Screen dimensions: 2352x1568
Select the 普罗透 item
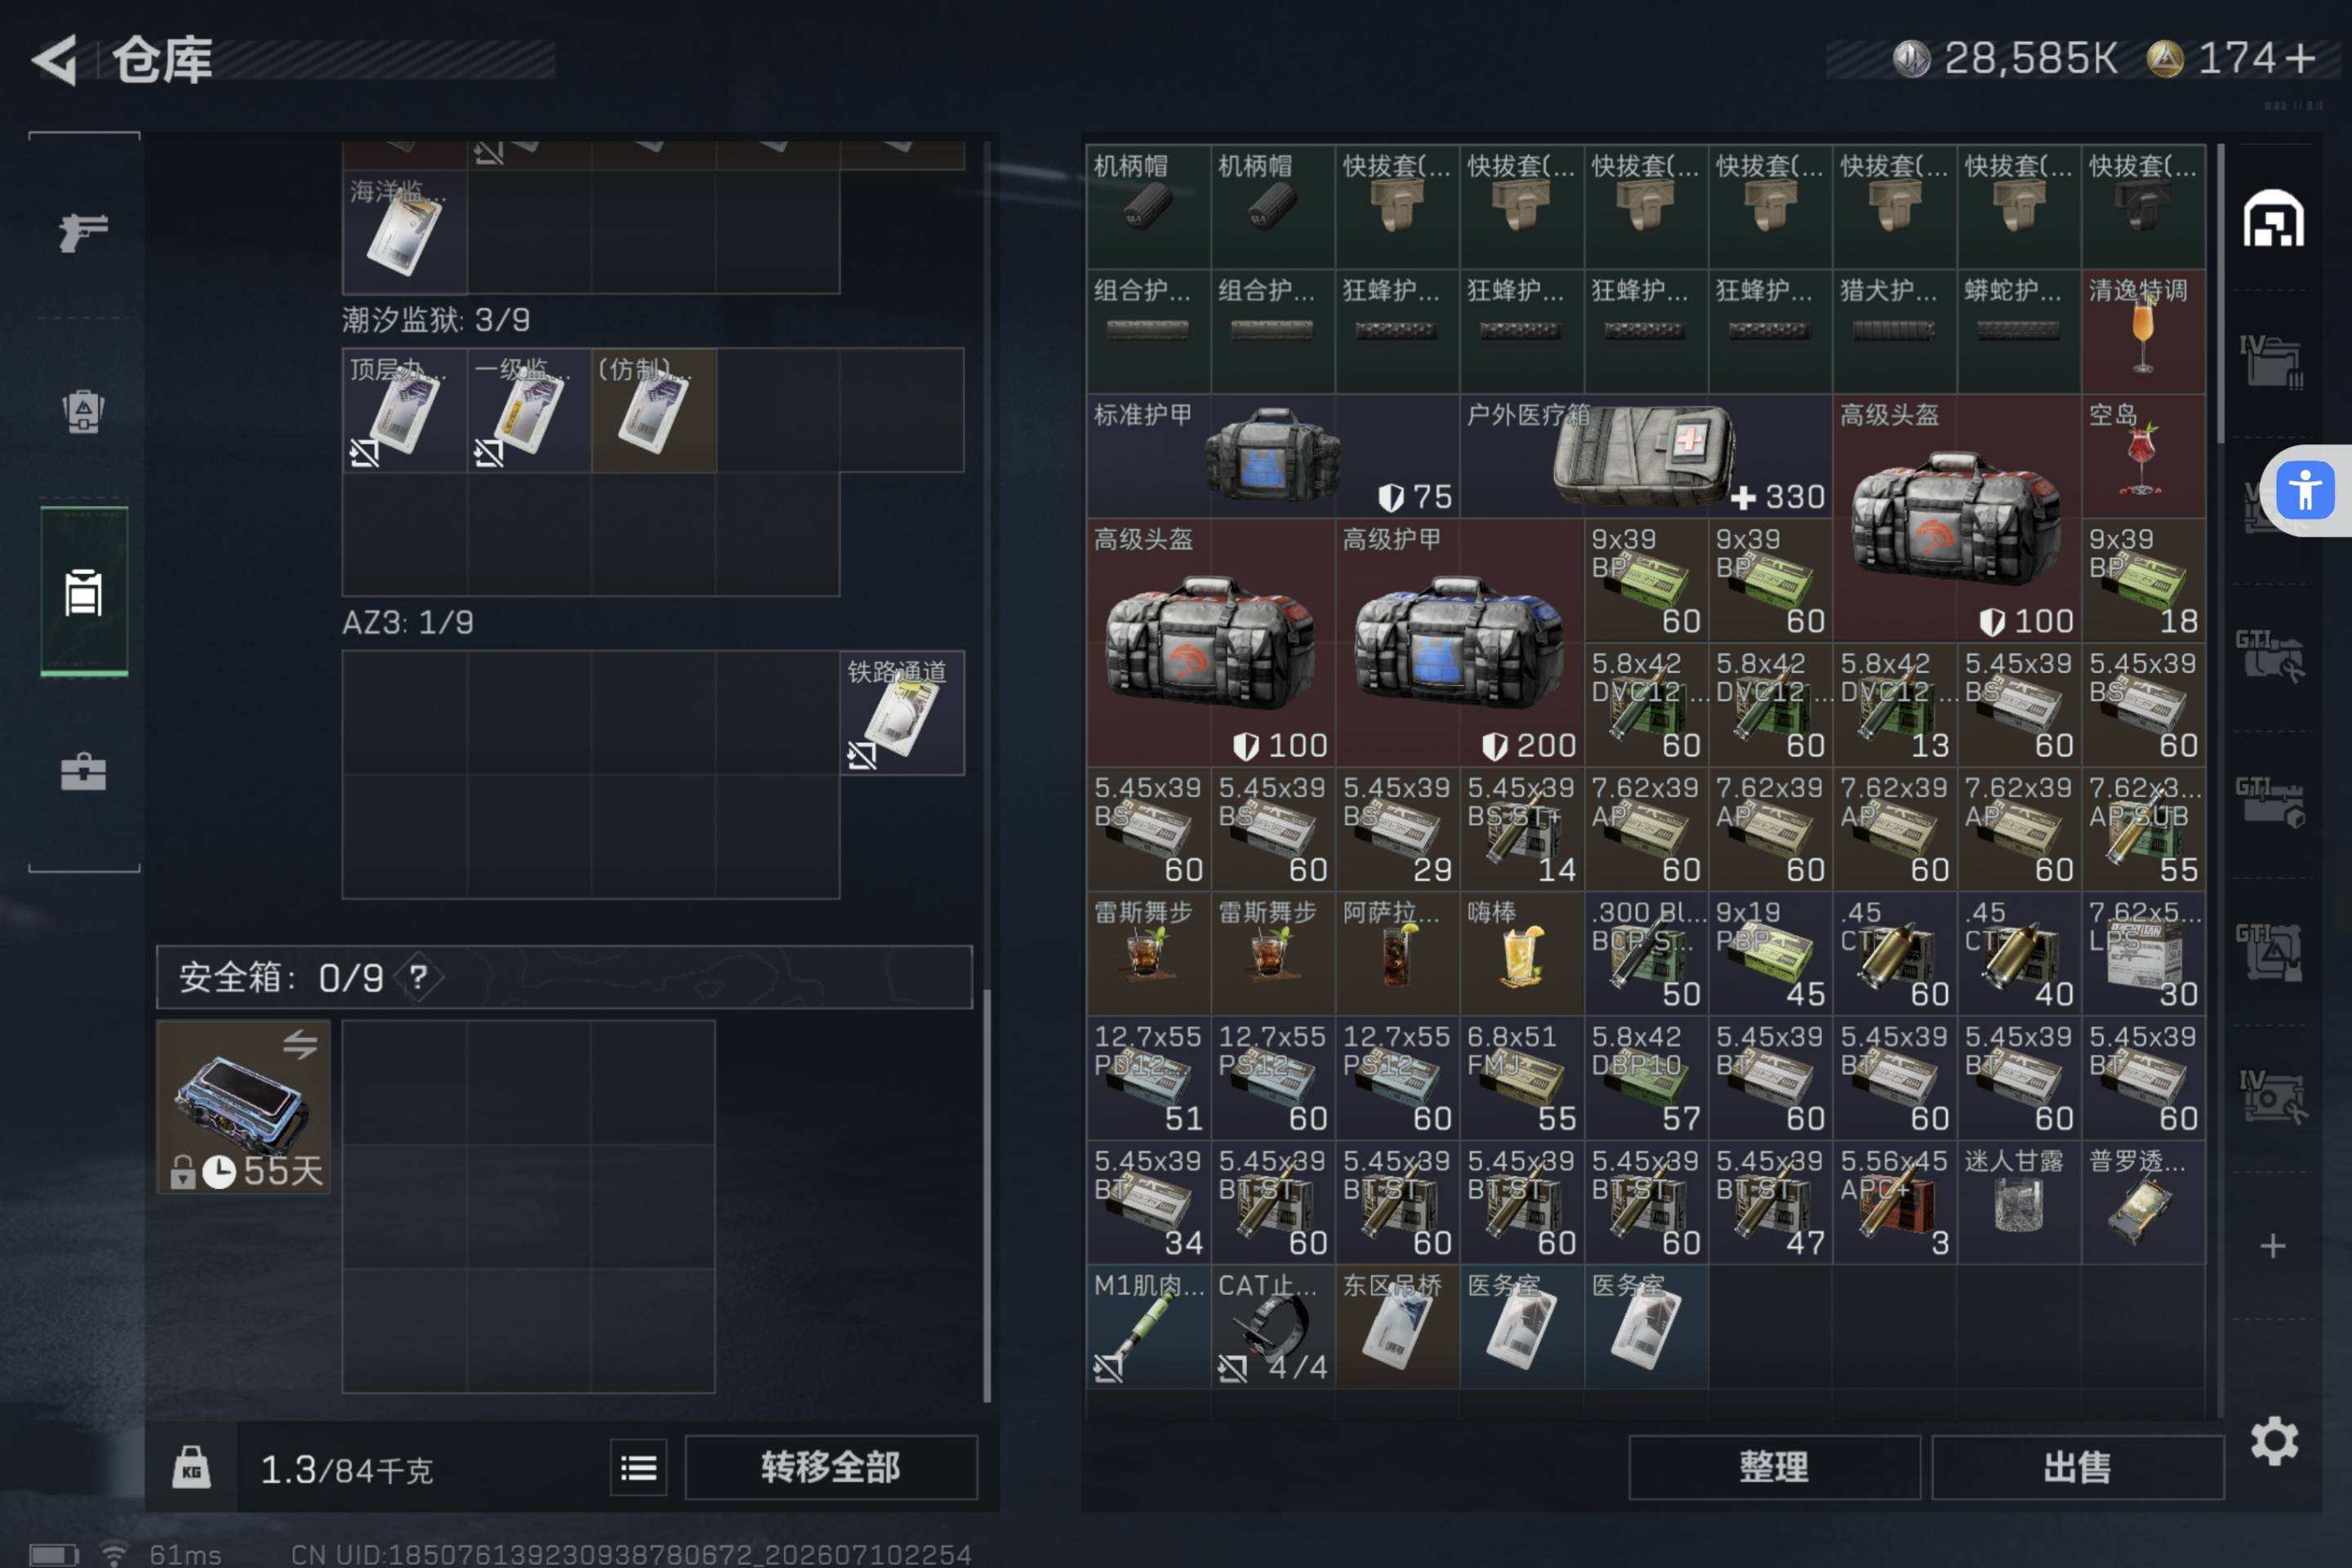click(2143, 1202)
